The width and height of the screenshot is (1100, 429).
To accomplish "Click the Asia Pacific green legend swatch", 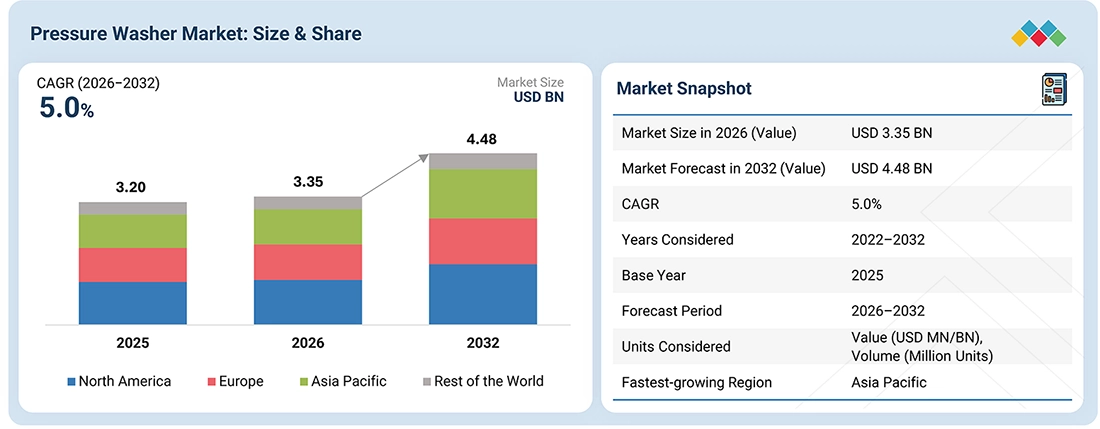I will coord(304,382).
